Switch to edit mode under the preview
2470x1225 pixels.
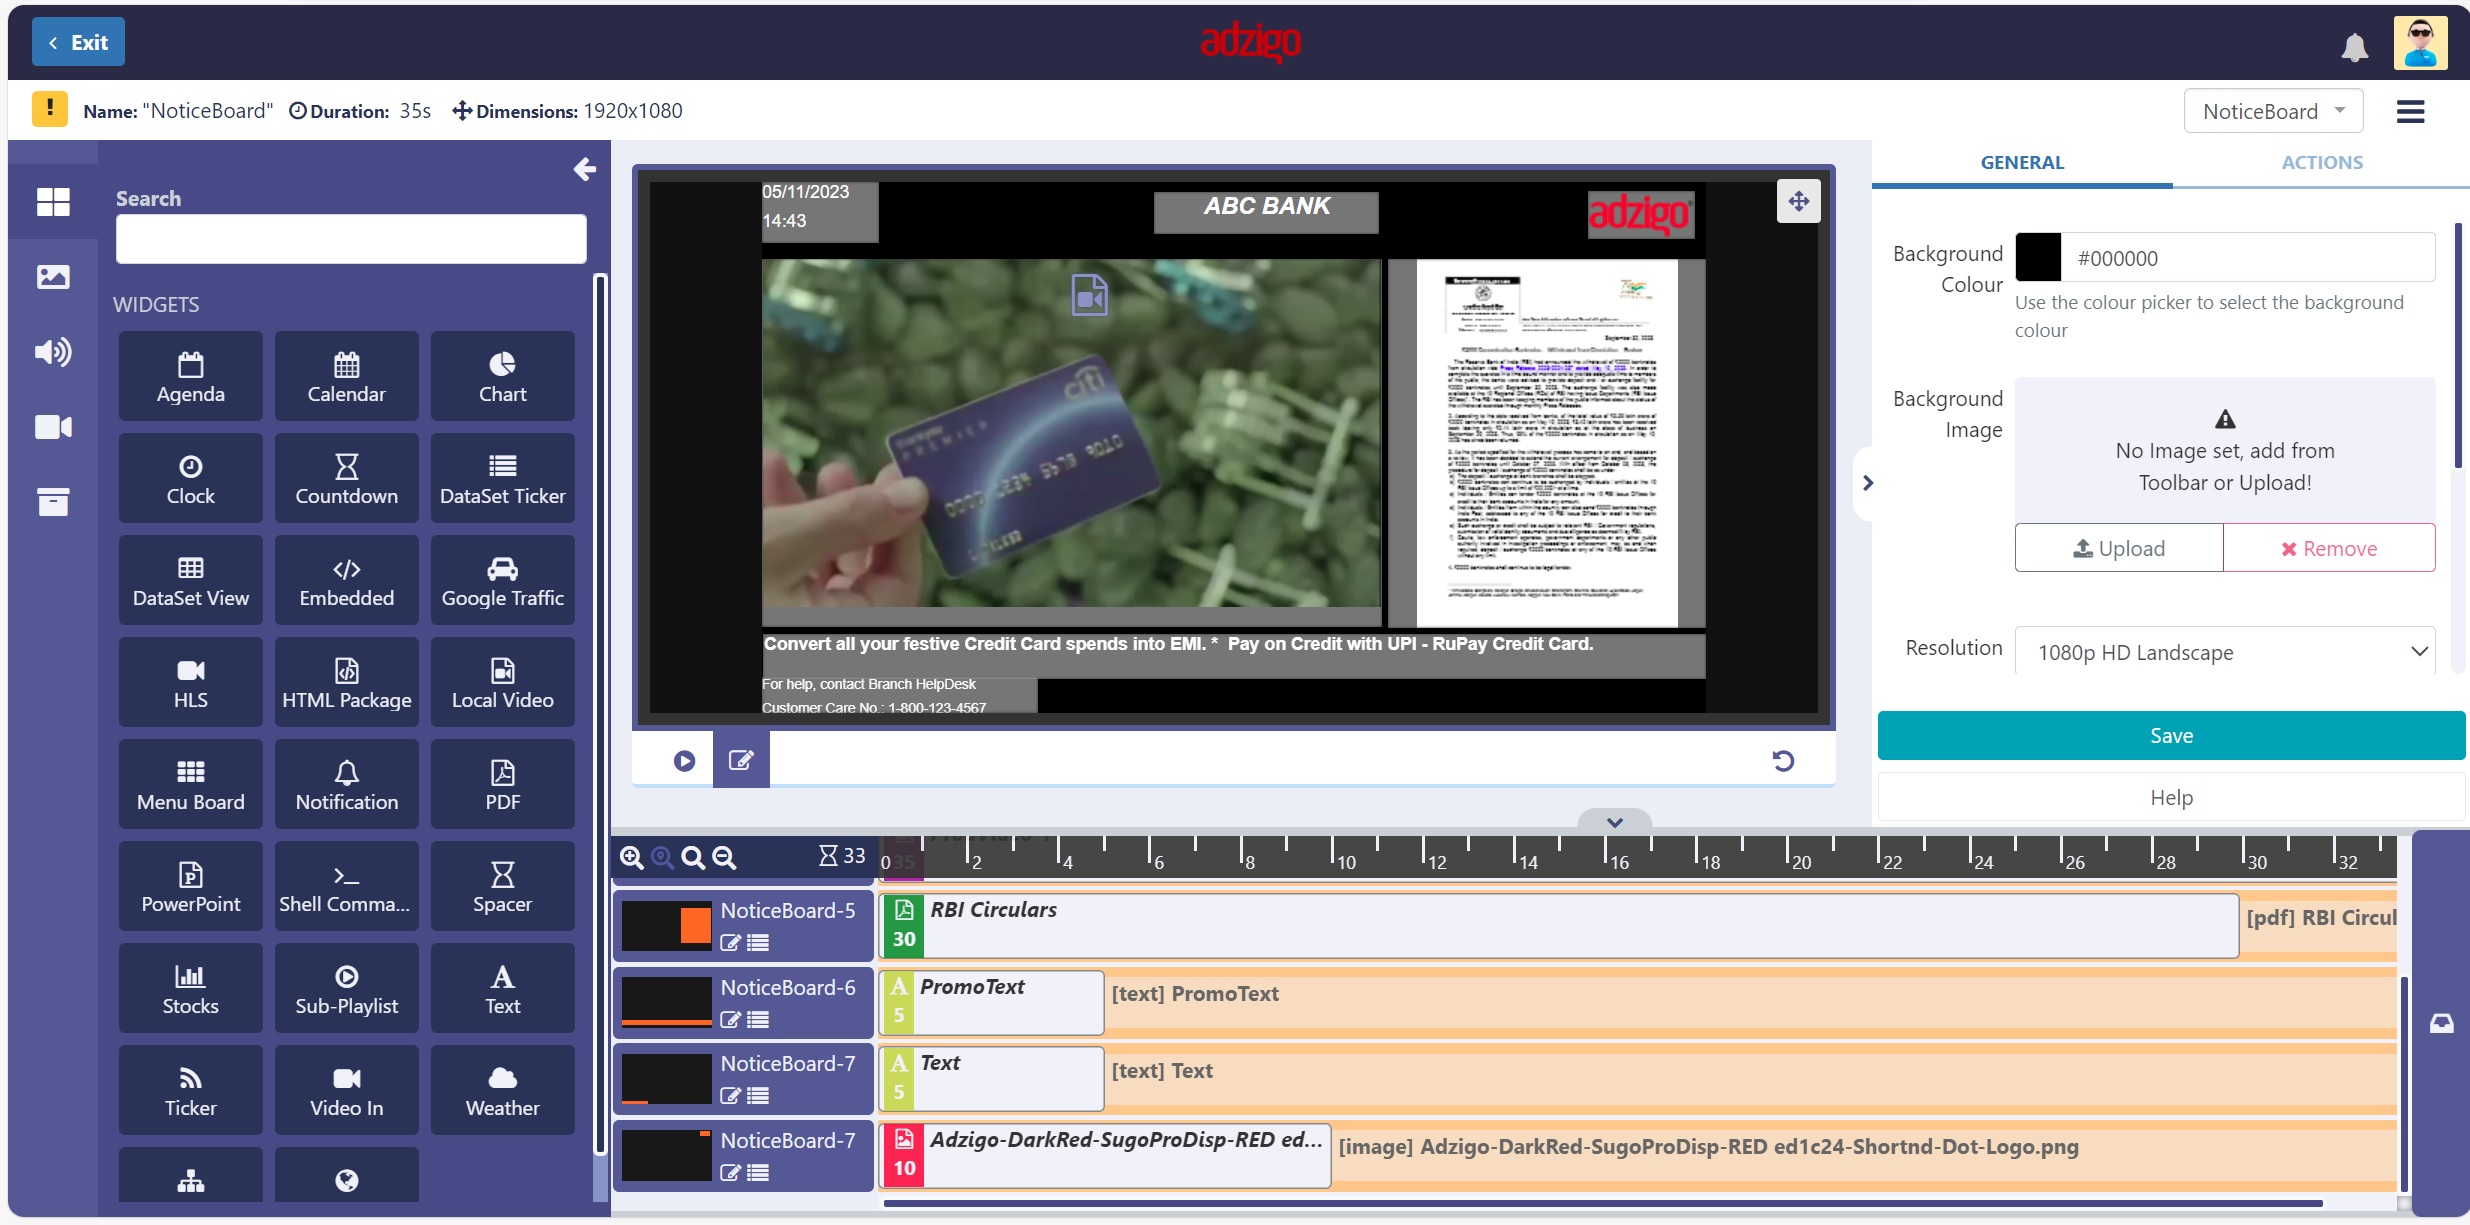coord(741,760)
